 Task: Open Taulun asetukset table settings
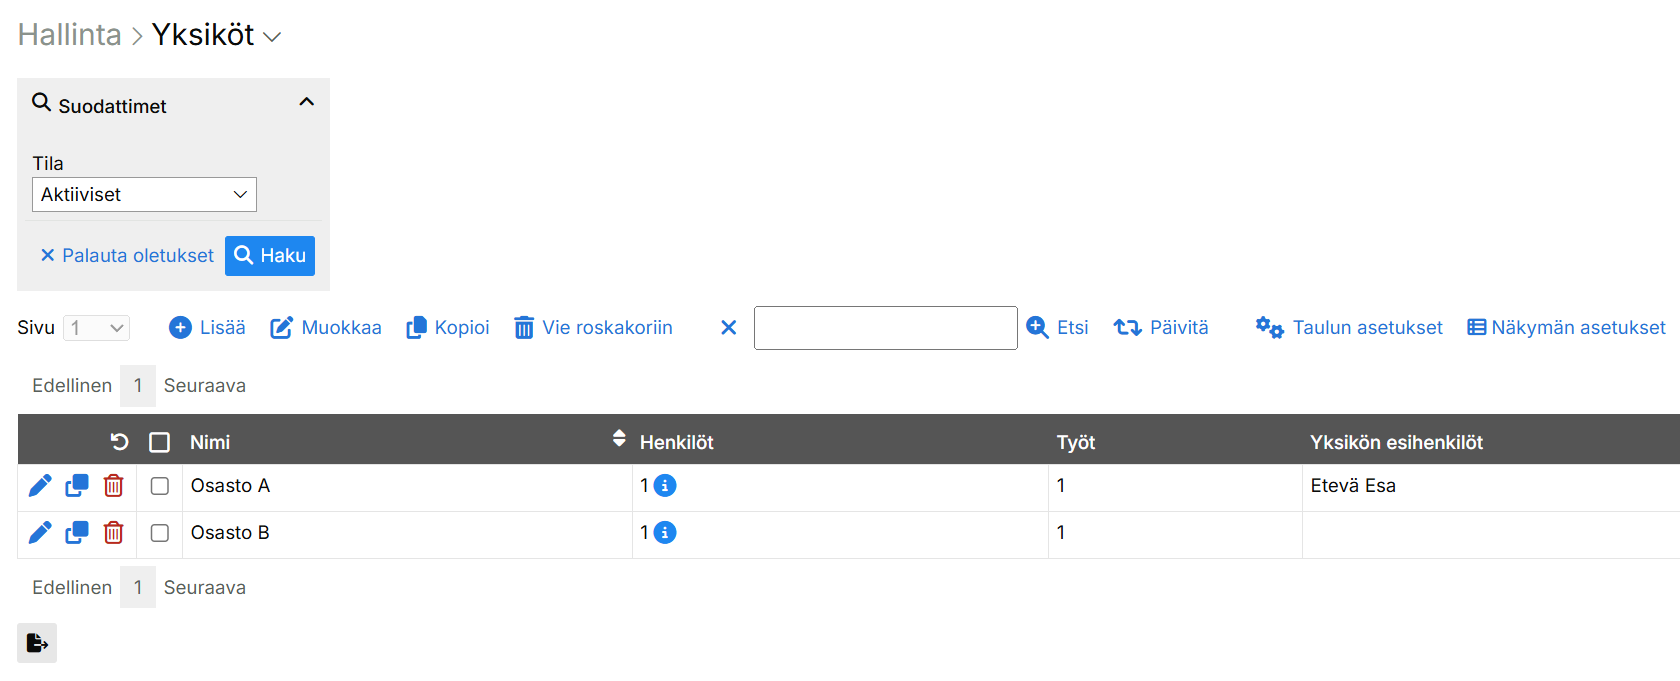click(1350, 328)
